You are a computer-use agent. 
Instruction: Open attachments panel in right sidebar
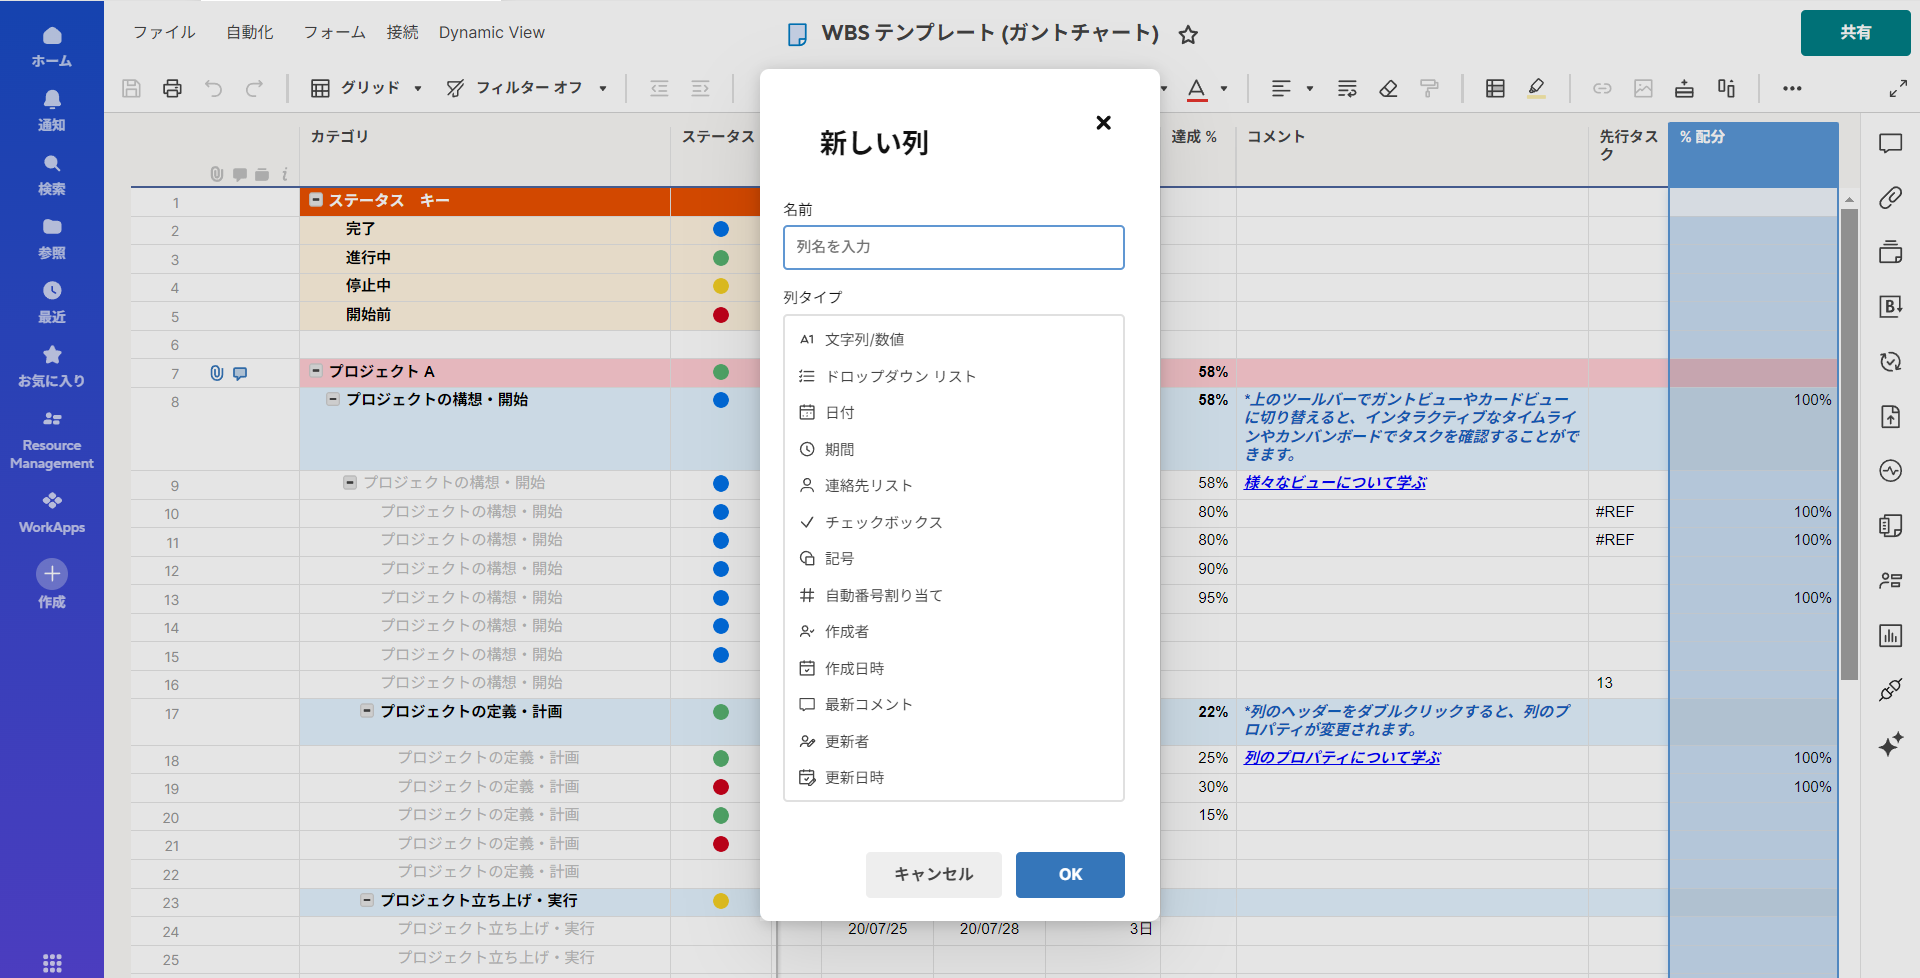1890,198
